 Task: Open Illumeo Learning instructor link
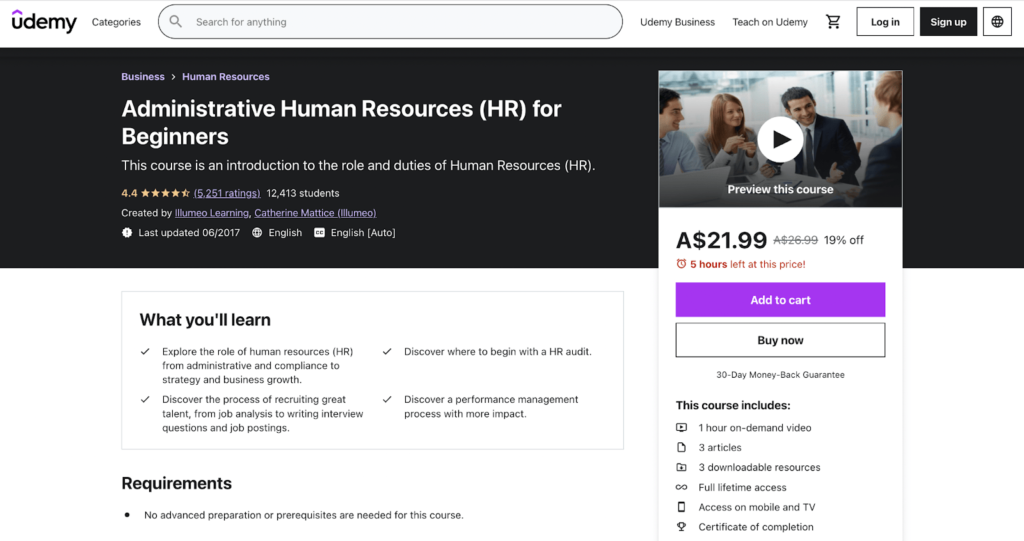click(212, 213)
